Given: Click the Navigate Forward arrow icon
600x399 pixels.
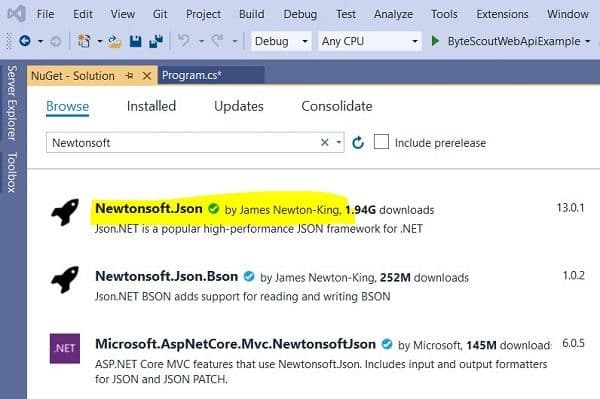Looking at the screenshot, I should [x=56, y=41].
